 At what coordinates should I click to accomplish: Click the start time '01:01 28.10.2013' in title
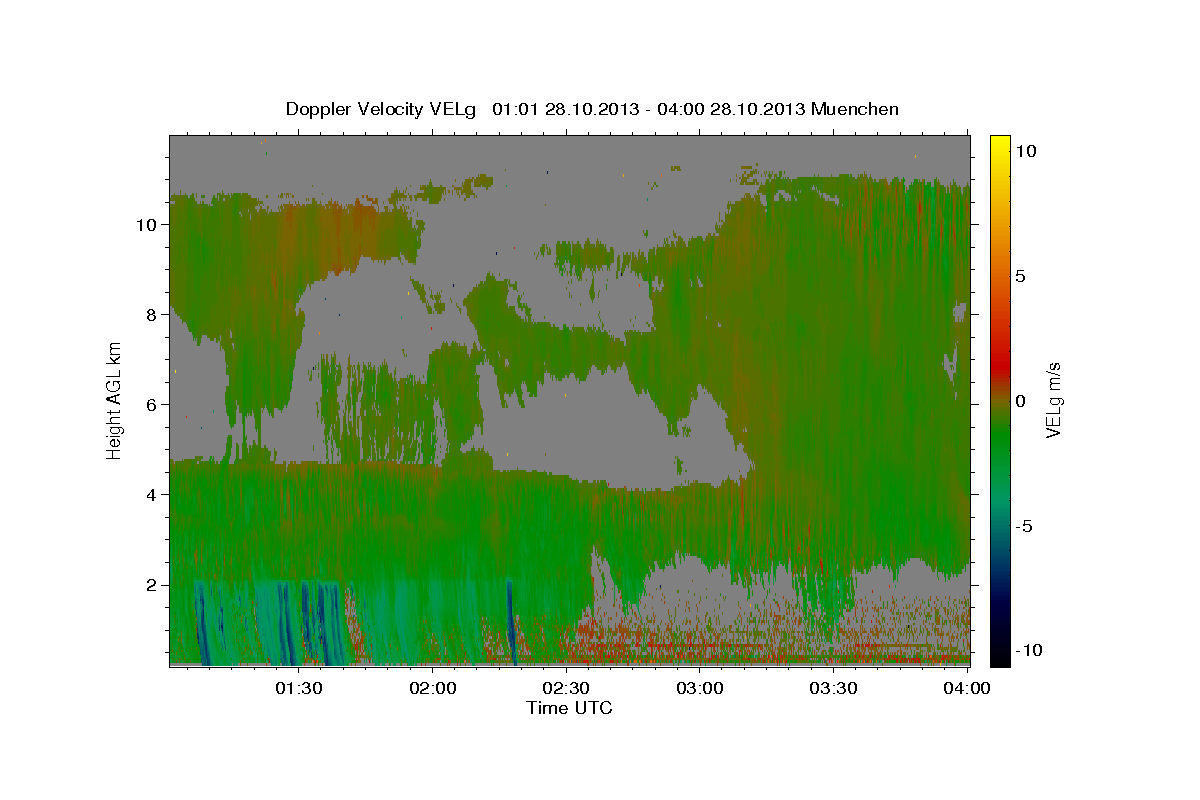564,109
